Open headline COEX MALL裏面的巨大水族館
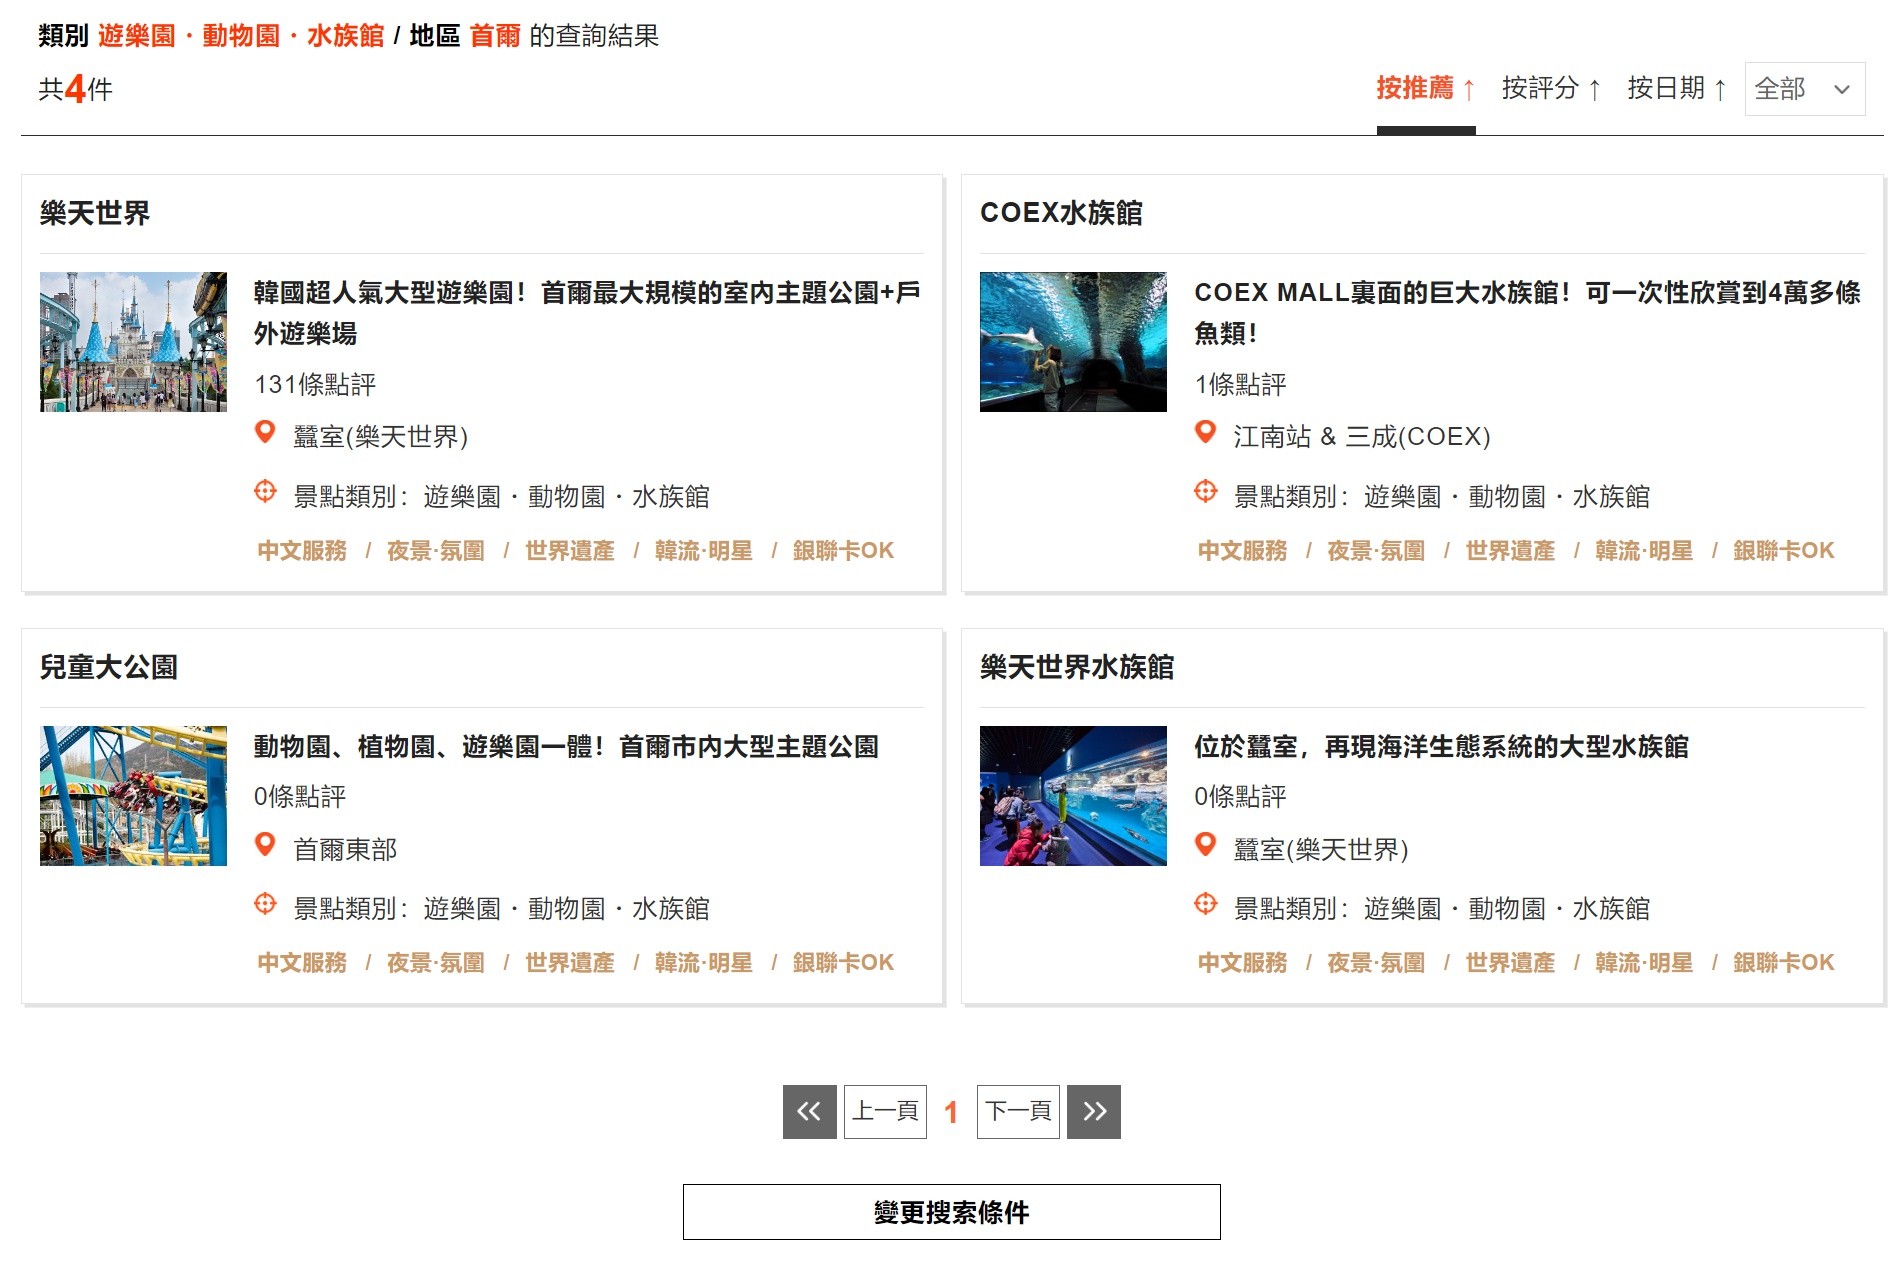This screenshot has width=1898, height=1268. tap(1527, 313)
